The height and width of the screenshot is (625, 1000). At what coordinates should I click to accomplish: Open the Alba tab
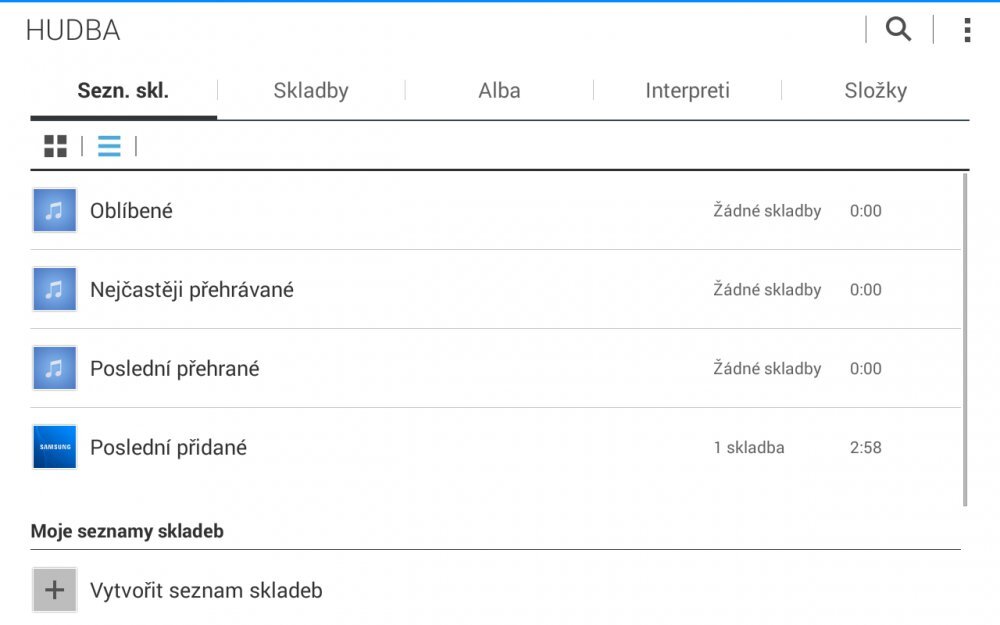click(499, 91)
